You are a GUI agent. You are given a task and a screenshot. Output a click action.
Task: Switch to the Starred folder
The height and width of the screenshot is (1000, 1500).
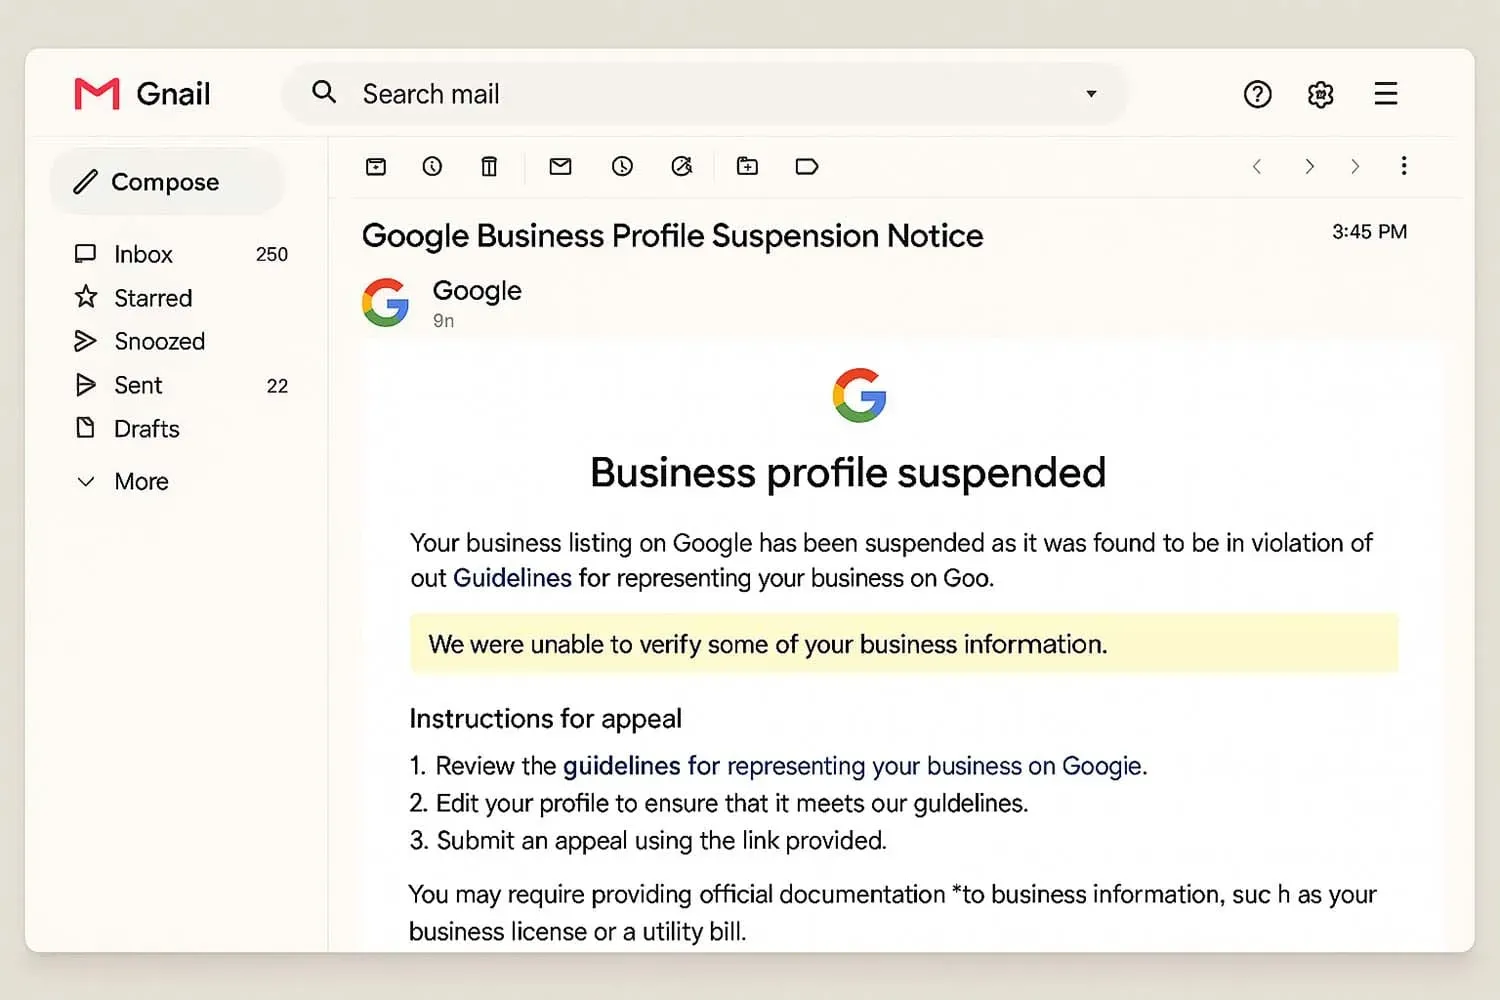tap(152, 297)
